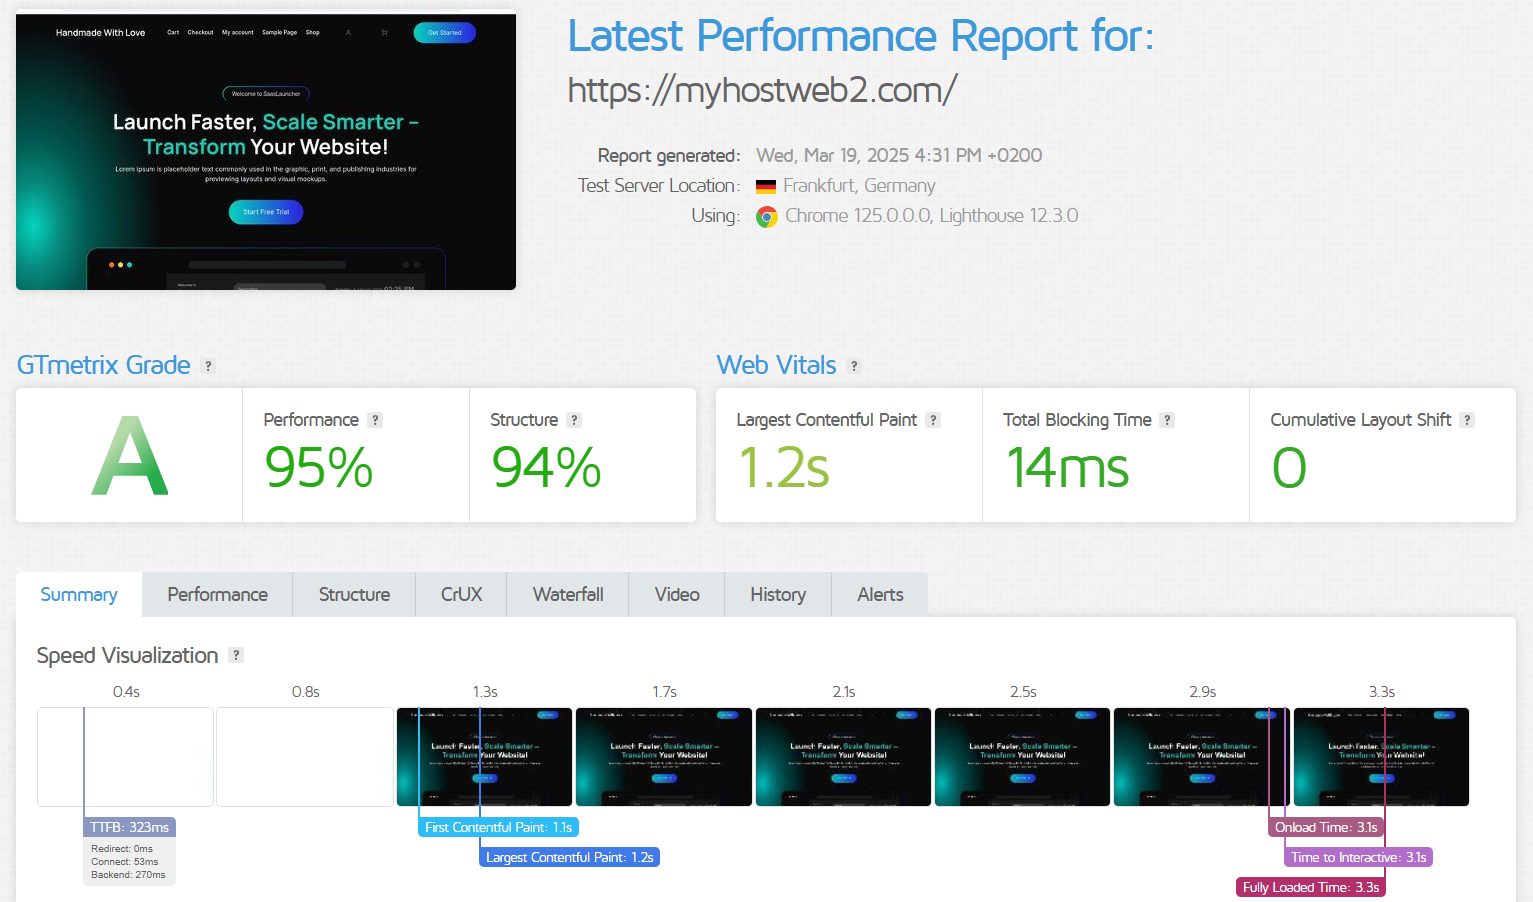Image resolution: width=1533 pixels, height=902 pixels.
Task: Open the Waterfall tab
Action: tap(568, 594)
